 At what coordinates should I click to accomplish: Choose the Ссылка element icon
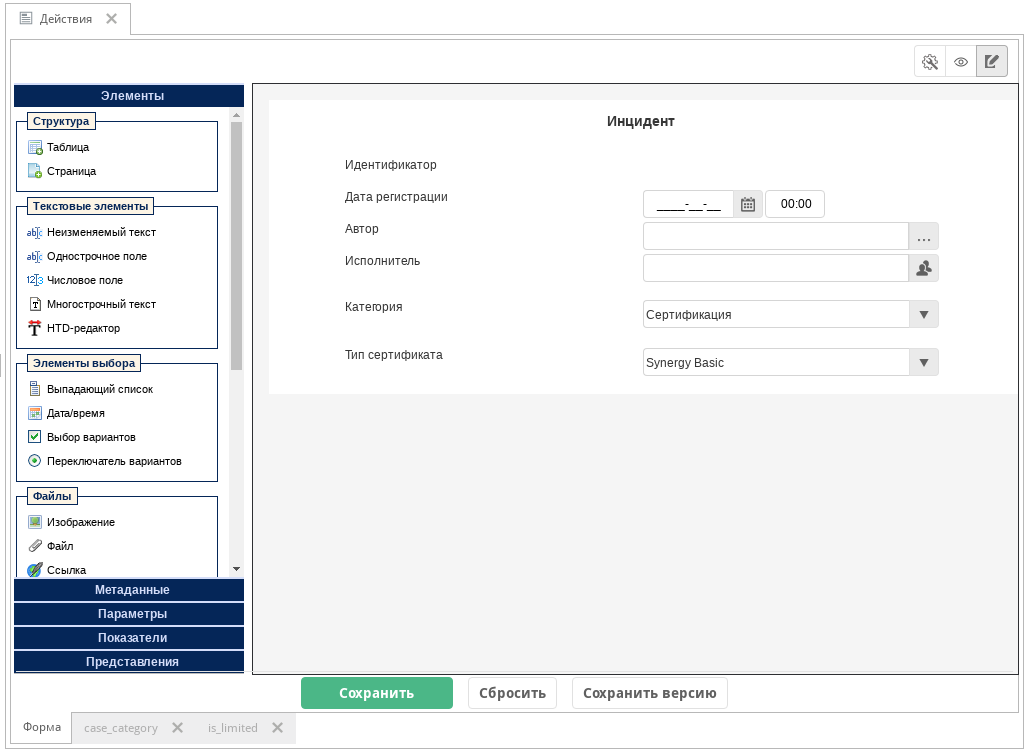[35, 570]
